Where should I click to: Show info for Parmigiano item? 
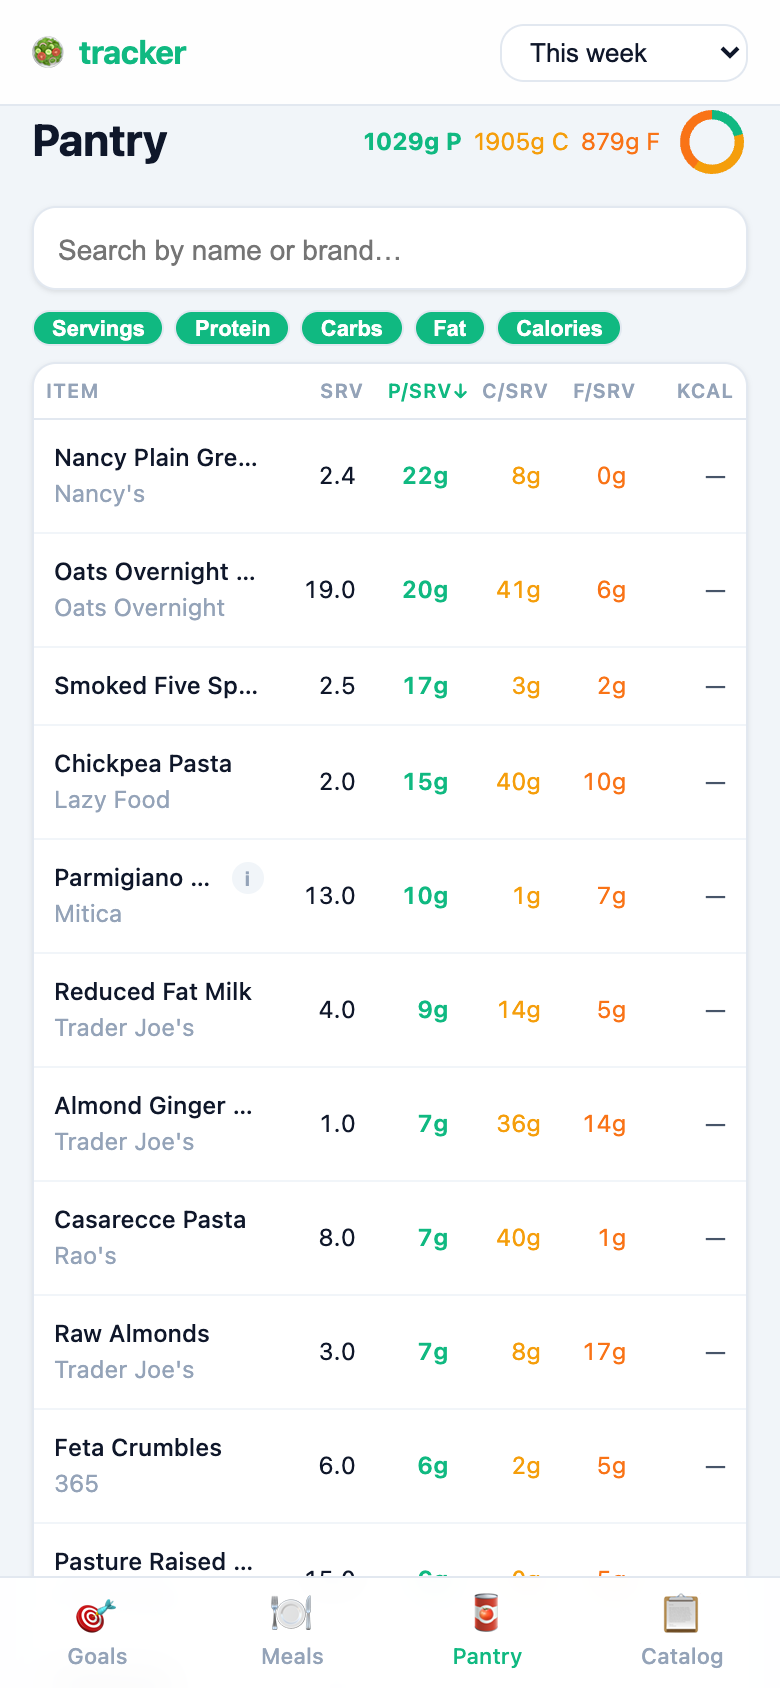click(247, 878)
